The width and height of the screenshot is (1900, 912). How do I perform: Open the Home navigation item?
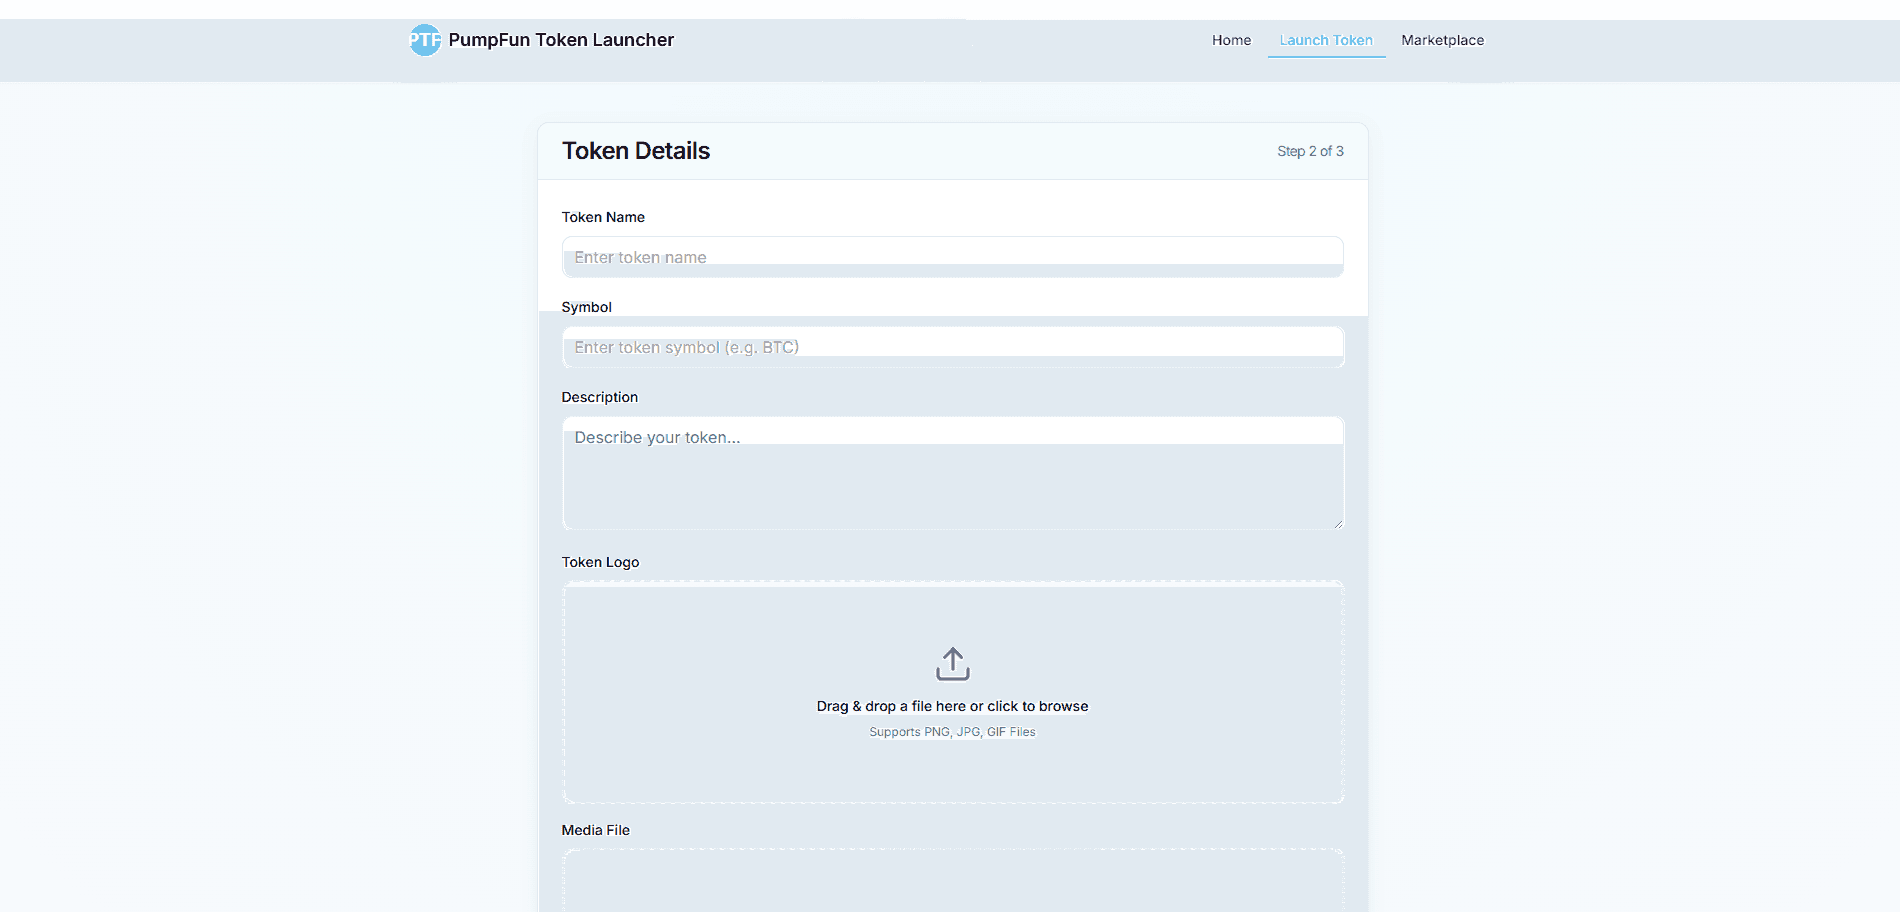(x=1231, y=40)
